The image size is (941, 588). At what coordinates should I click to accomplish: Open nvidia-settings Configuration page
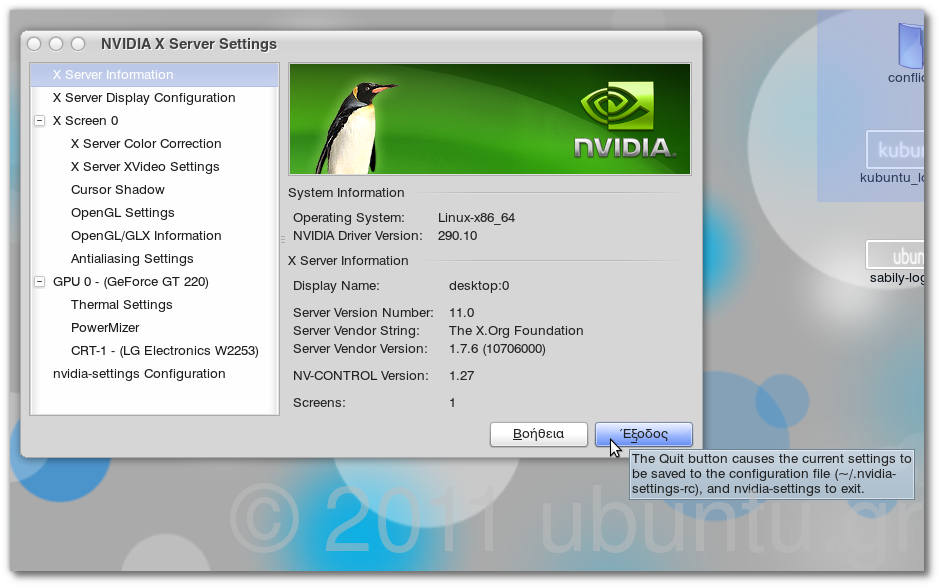[139, 374]
